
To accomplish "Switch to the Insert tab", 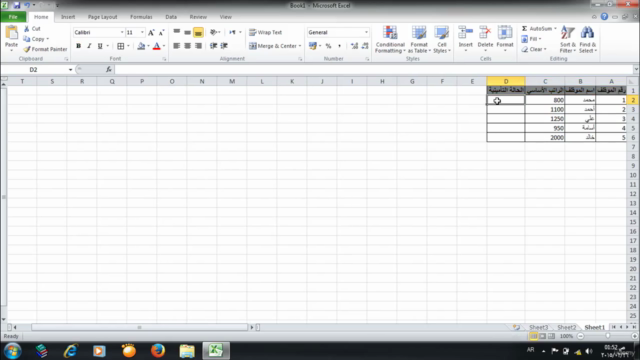I will click(68, 17).
